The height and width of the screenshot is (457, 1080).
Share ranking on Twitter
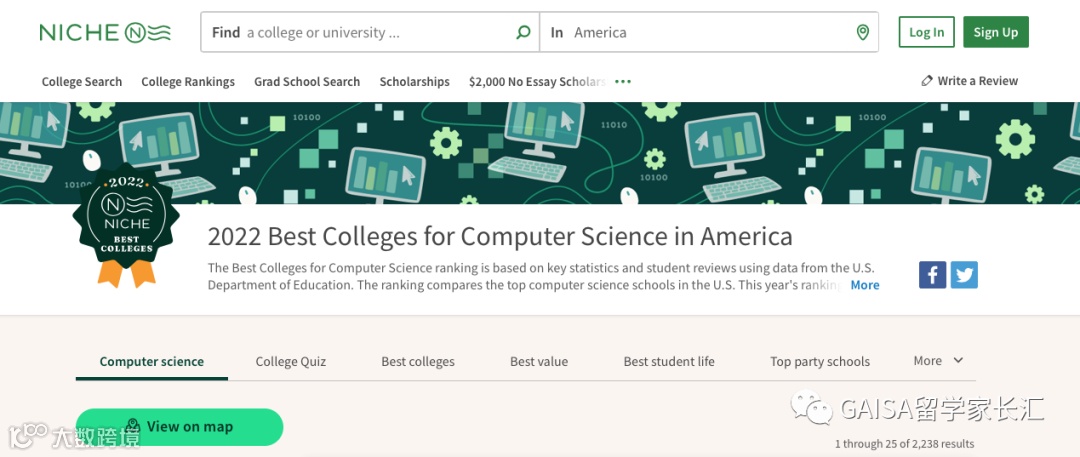click(x=964, y=274)
